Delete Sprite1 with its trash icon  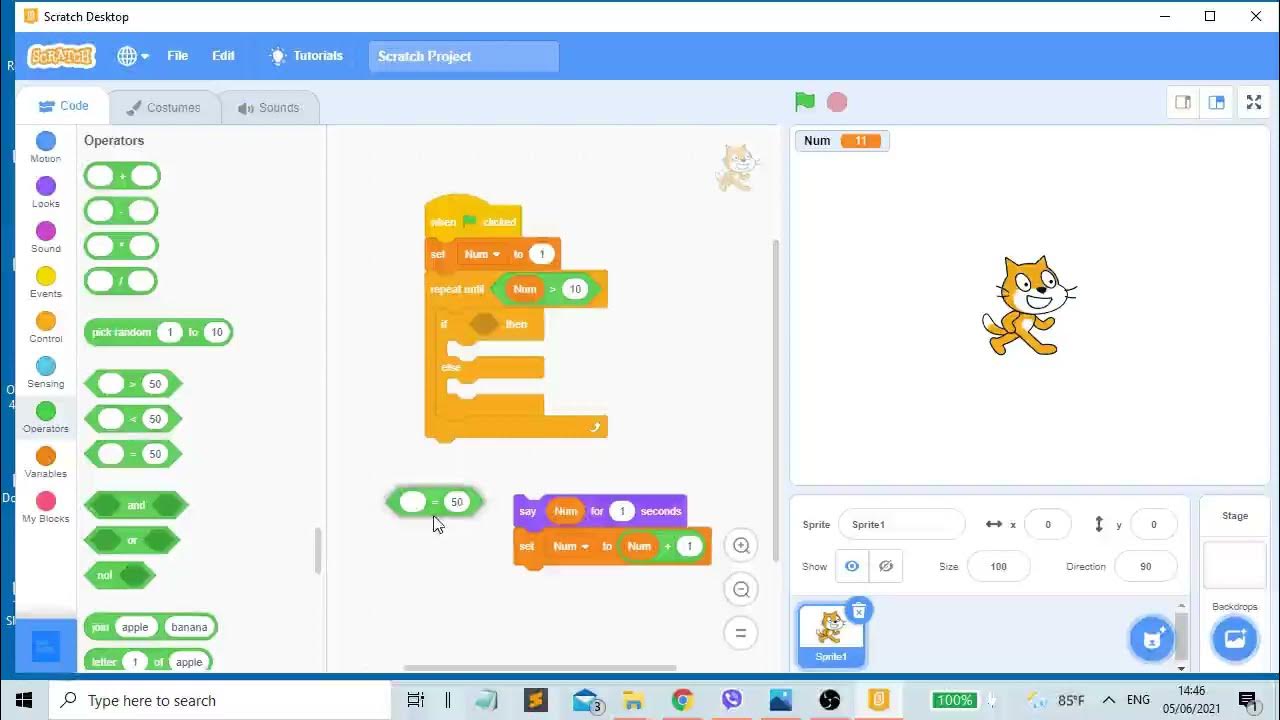[859, 611]
